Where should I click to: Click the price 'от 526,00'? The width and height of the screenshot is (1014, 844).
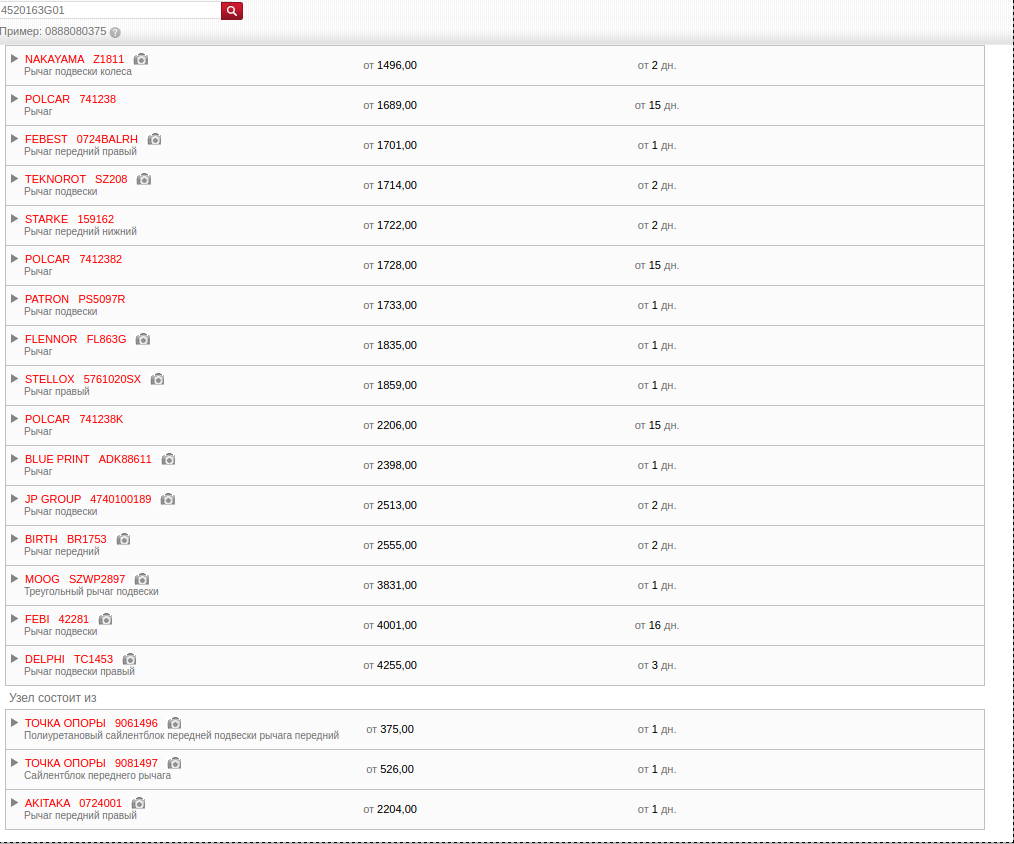pos(390,770)
